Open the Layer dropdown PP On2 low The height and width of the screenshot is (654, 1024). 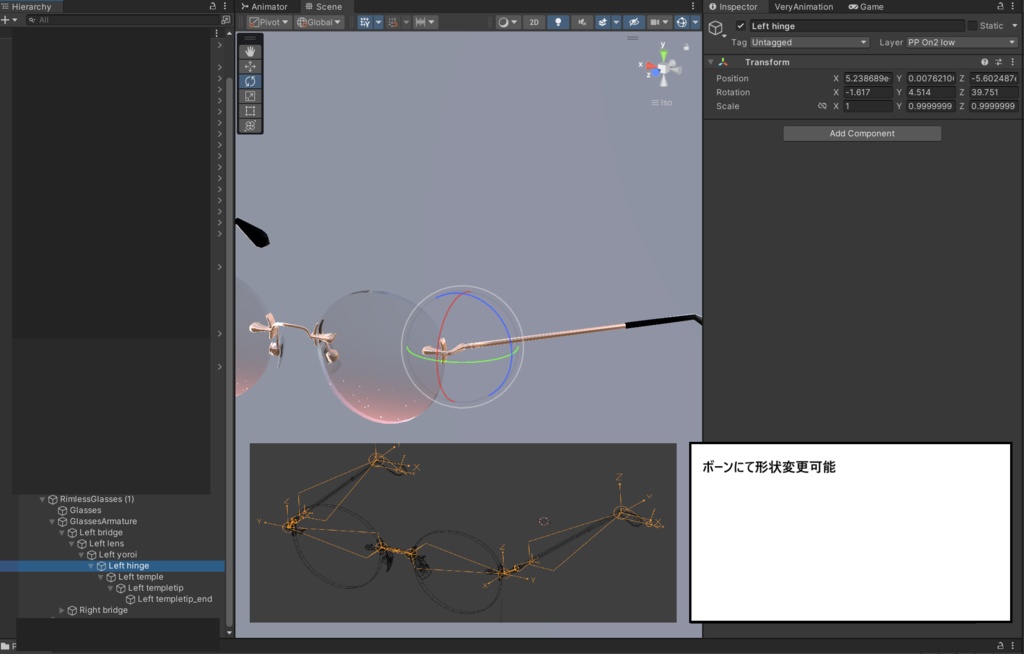(x=960, y=43)
